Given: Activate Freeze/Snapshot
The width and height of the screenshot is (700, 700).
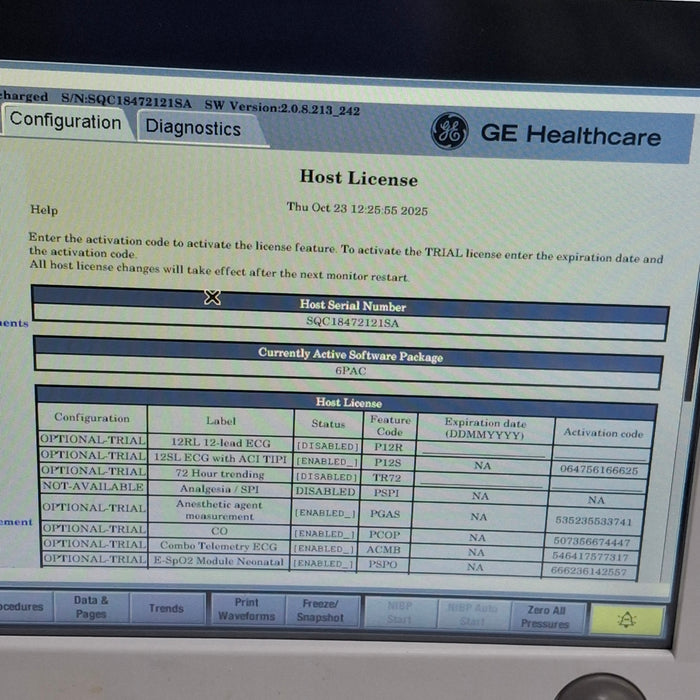Looking at the screenshot, I should (321, 611).
